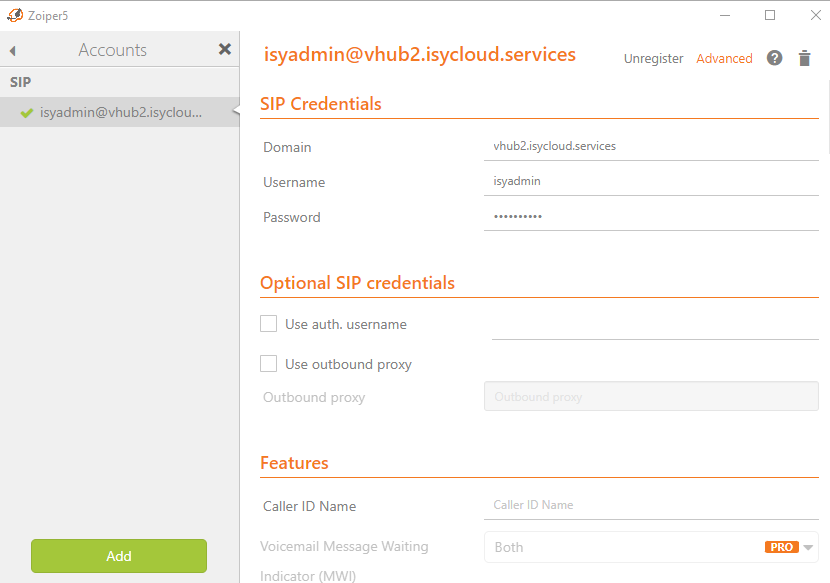Click the Domain input field
The width and height of the screenshot is (830, 583).
click(x=651, y=146)
